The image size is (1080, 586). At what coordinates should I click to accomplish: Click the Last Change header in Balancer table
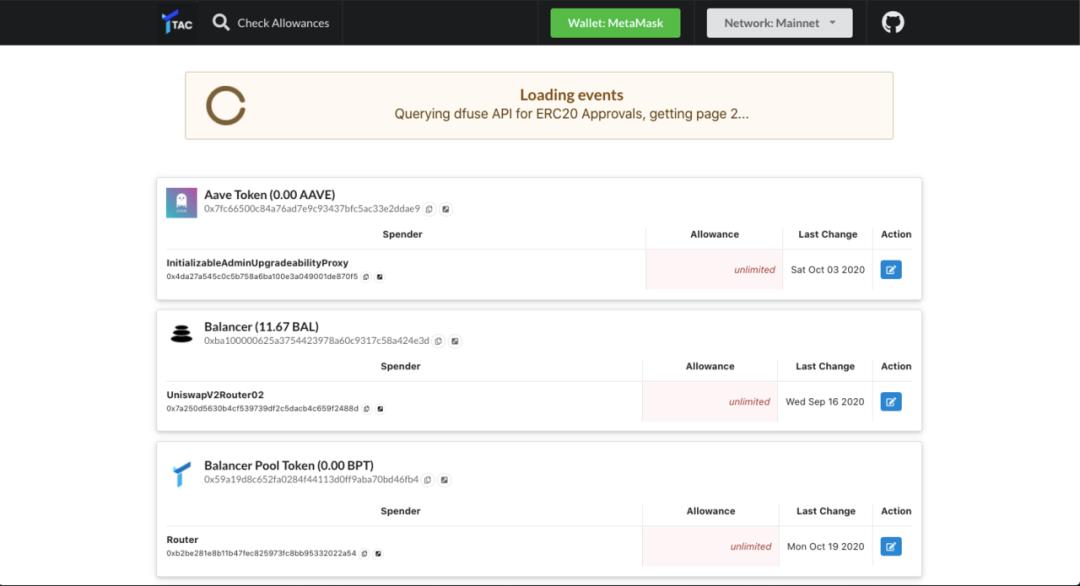825,366
